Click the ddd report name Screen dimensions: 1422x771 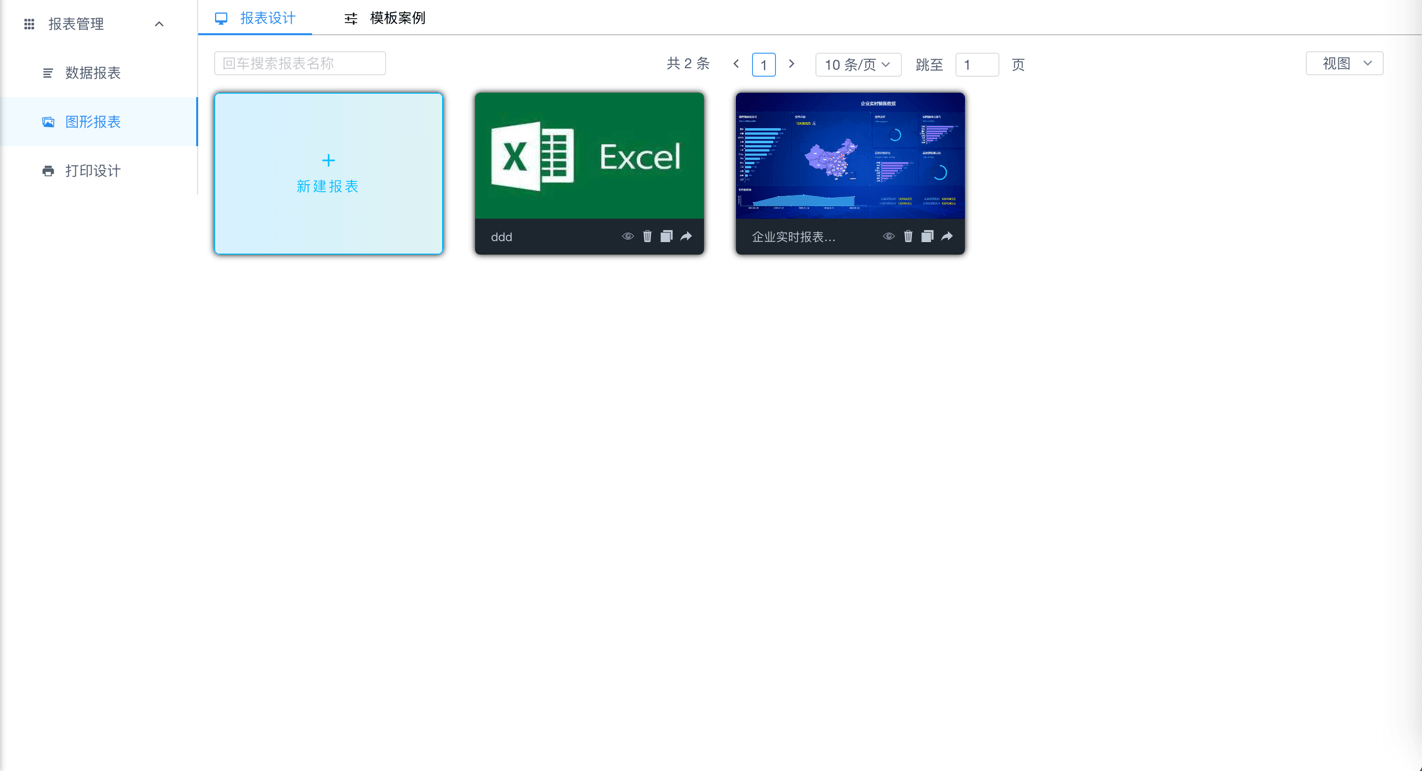(x=502, y=237)
